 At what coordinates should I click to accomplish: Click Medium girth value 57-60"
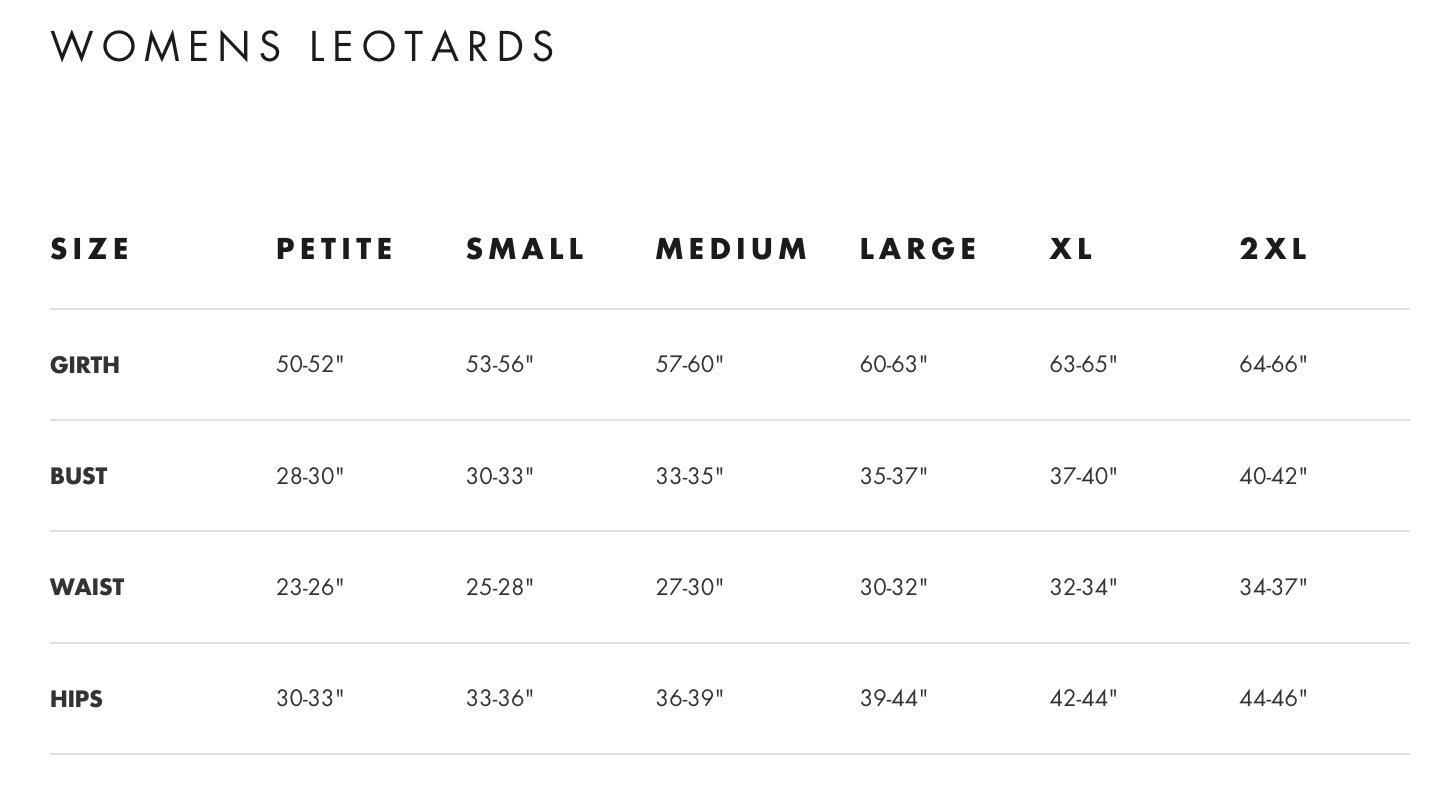pyautogui.click(x=689, y=364)
